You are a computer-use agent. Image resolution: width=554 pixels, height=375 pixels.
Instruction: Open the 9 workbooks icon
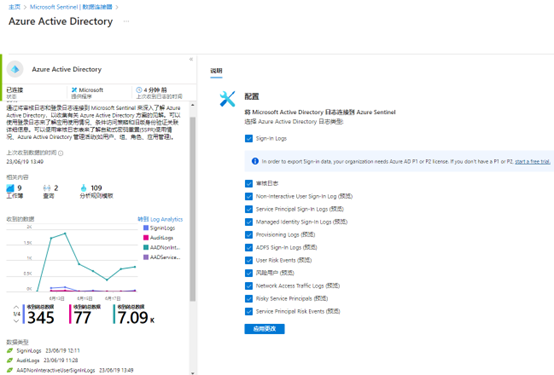tap(10, 188)
